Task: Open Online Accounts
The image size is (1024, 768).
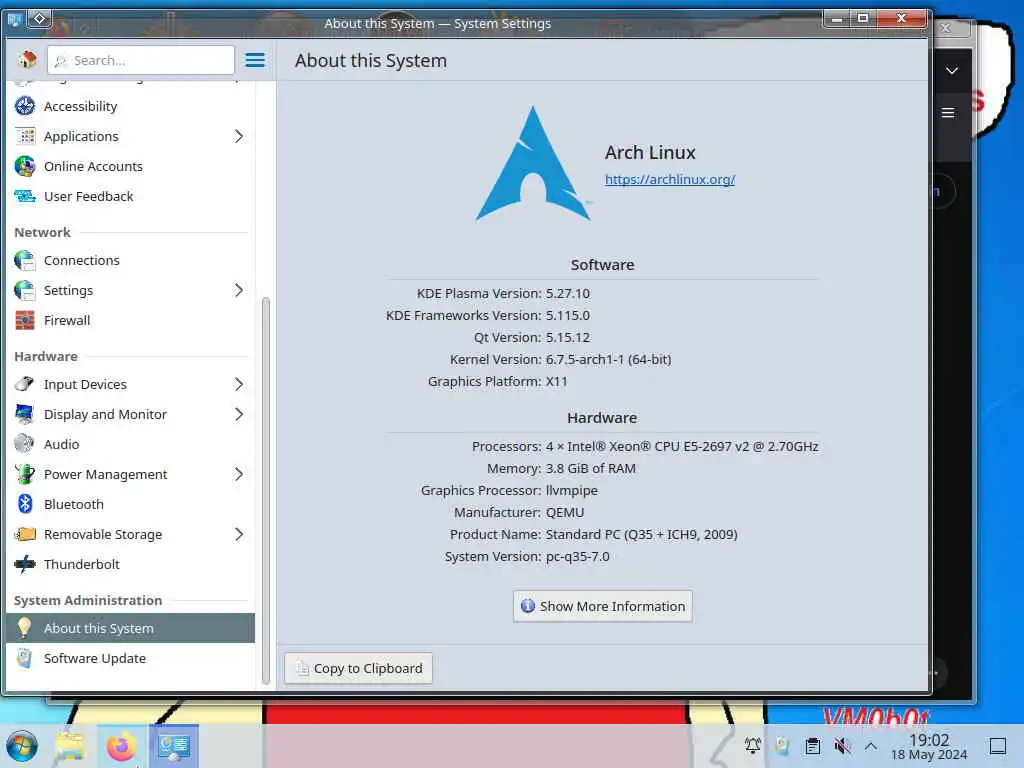Action: click(131, 167)
